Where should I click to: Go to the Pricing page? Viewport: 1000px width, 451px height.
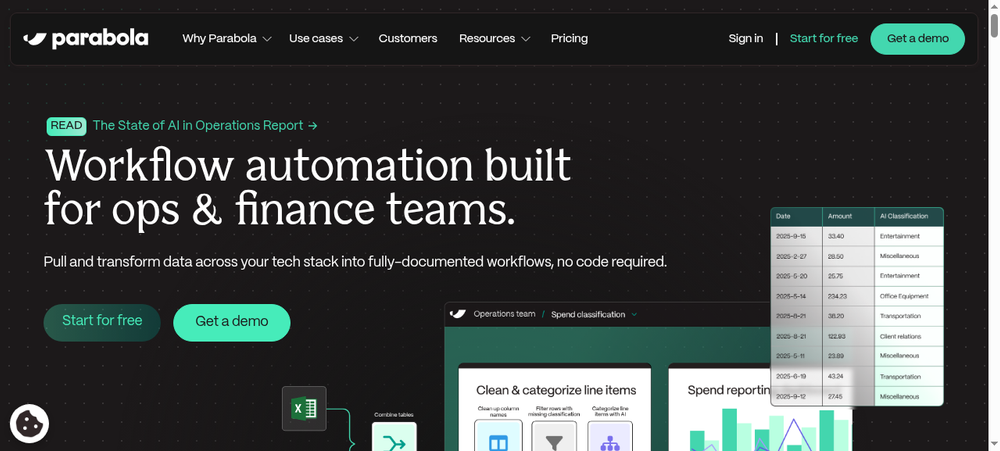click(570, 39)
